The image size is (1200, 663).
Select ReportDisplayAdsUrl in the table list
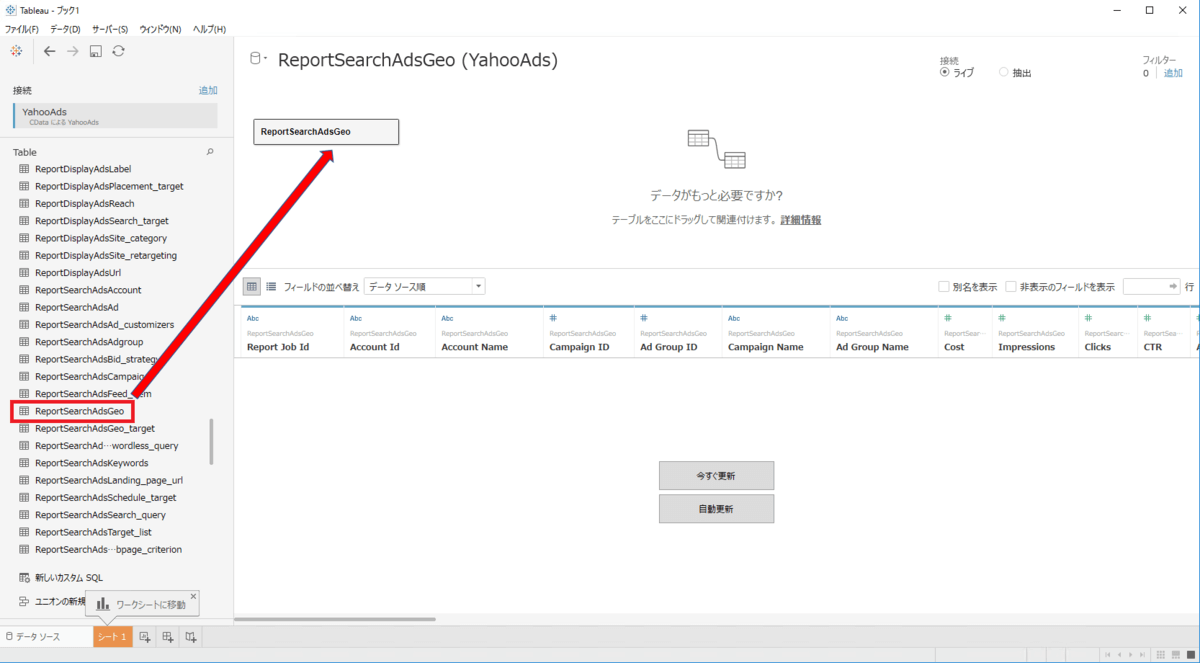pyautogui.click(x=78, y=272)
